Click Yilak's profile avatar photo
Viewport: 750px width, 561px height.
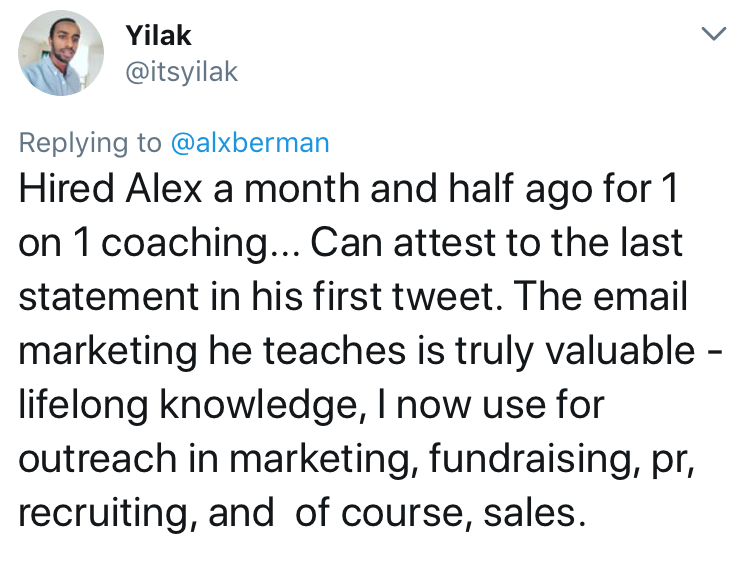[x=61, y=53]
